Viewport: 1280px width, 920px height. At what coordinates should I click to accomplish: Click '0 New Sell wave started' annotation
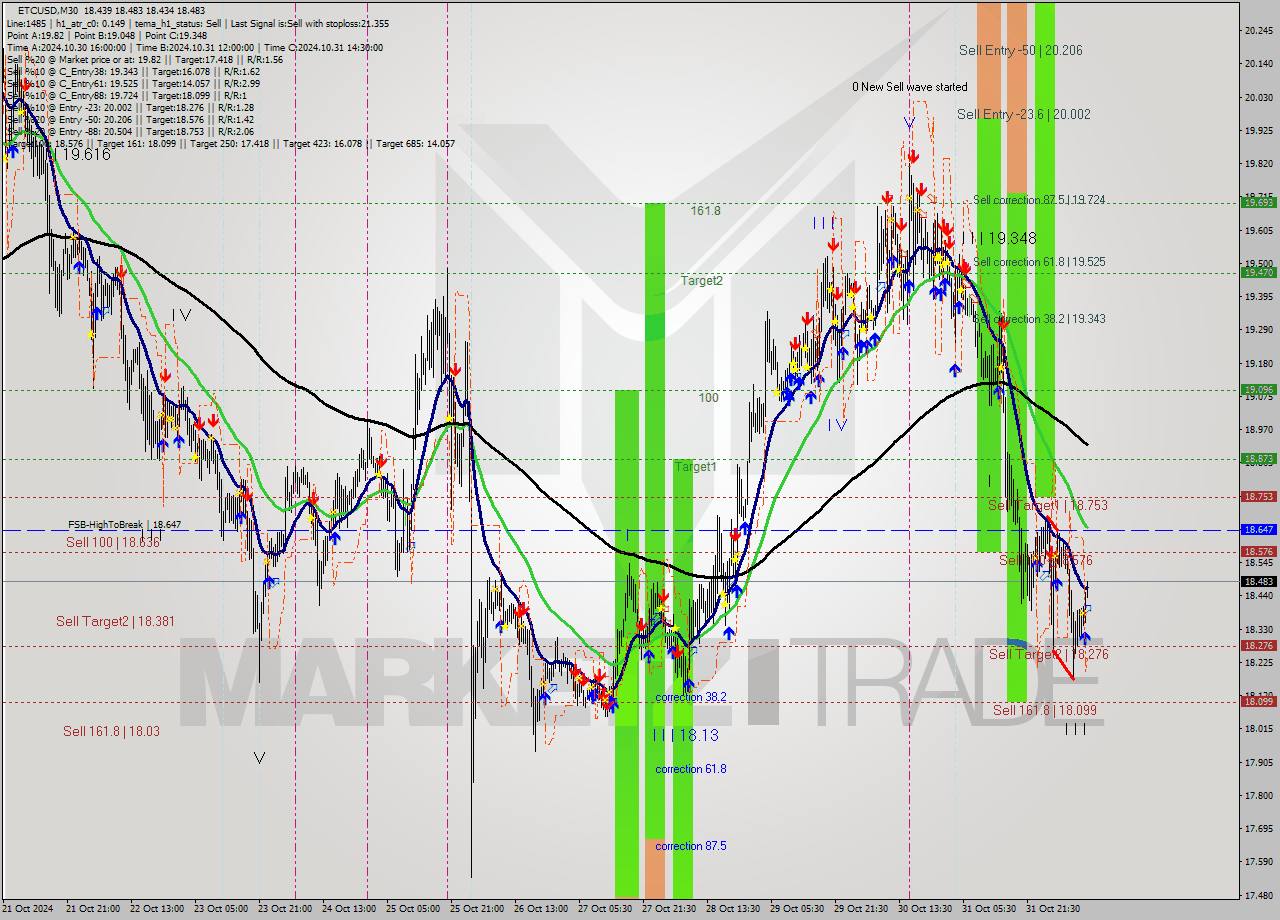point(910,87)
